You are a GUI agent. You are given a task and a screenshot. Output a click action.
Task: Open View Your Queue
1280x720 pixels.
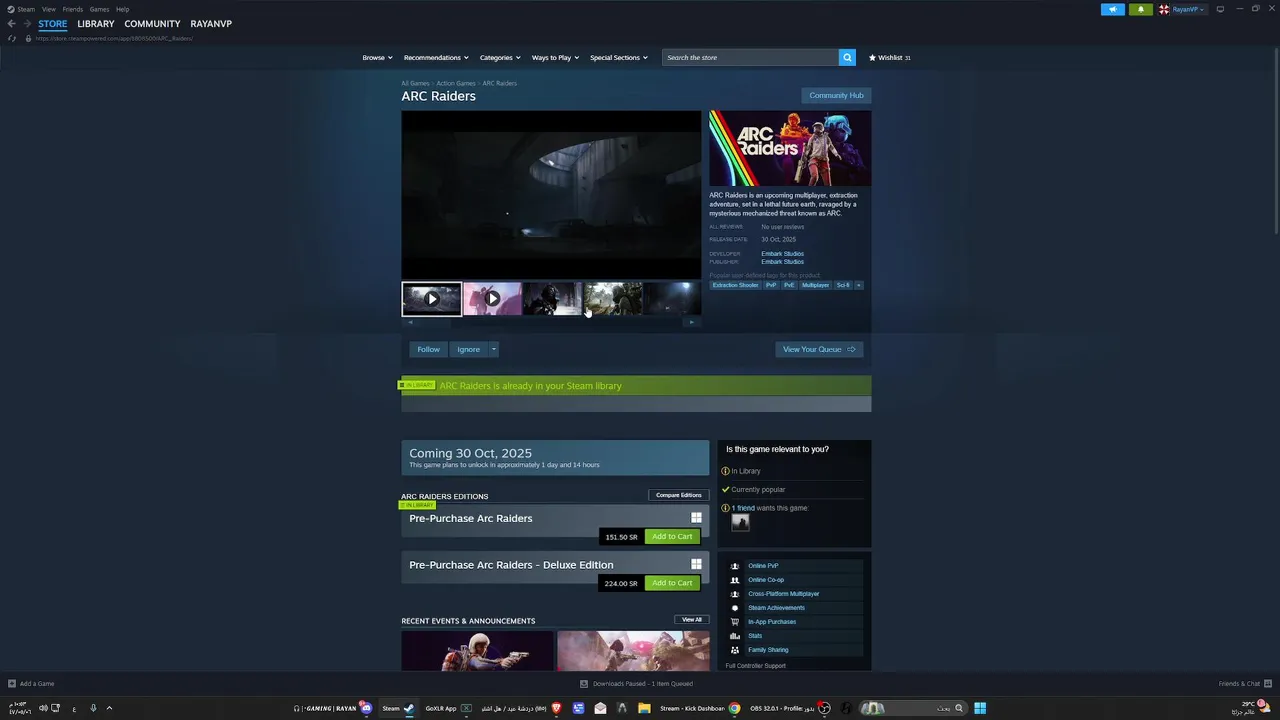click(x=819, y=349)
